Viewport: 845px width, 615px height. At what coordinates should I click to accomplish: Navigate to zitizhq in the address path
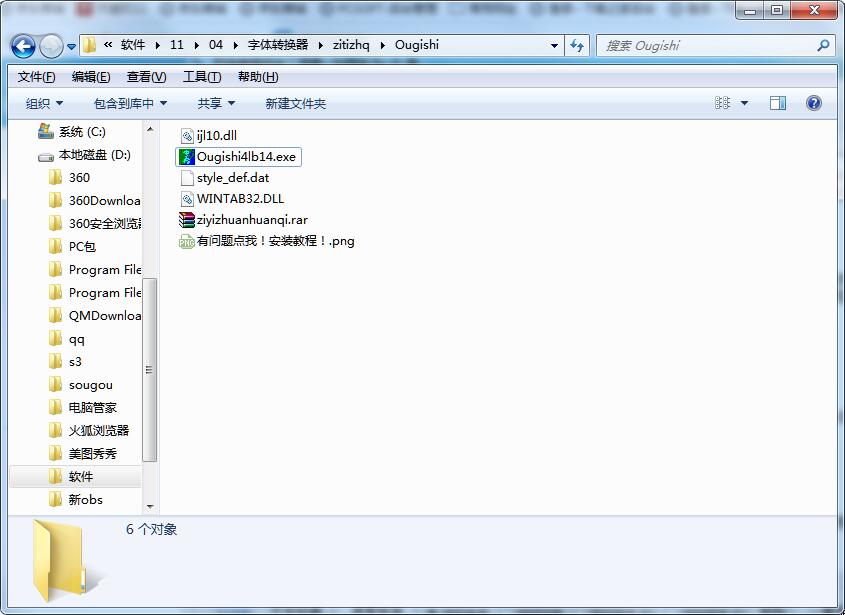(351, 45)
